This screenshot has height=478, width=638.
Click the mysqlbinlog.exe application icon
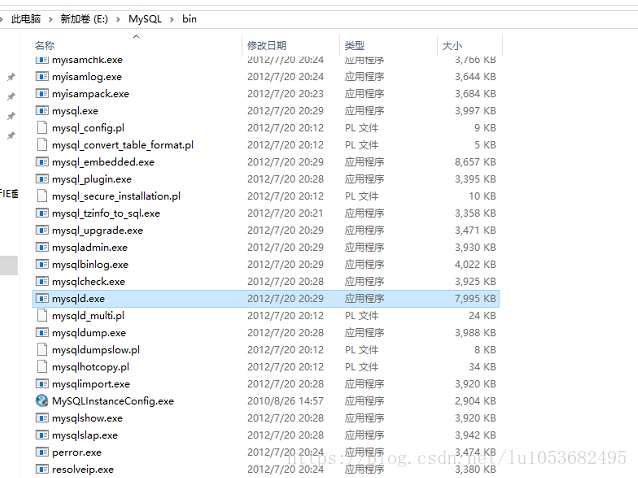click(42, 264)
